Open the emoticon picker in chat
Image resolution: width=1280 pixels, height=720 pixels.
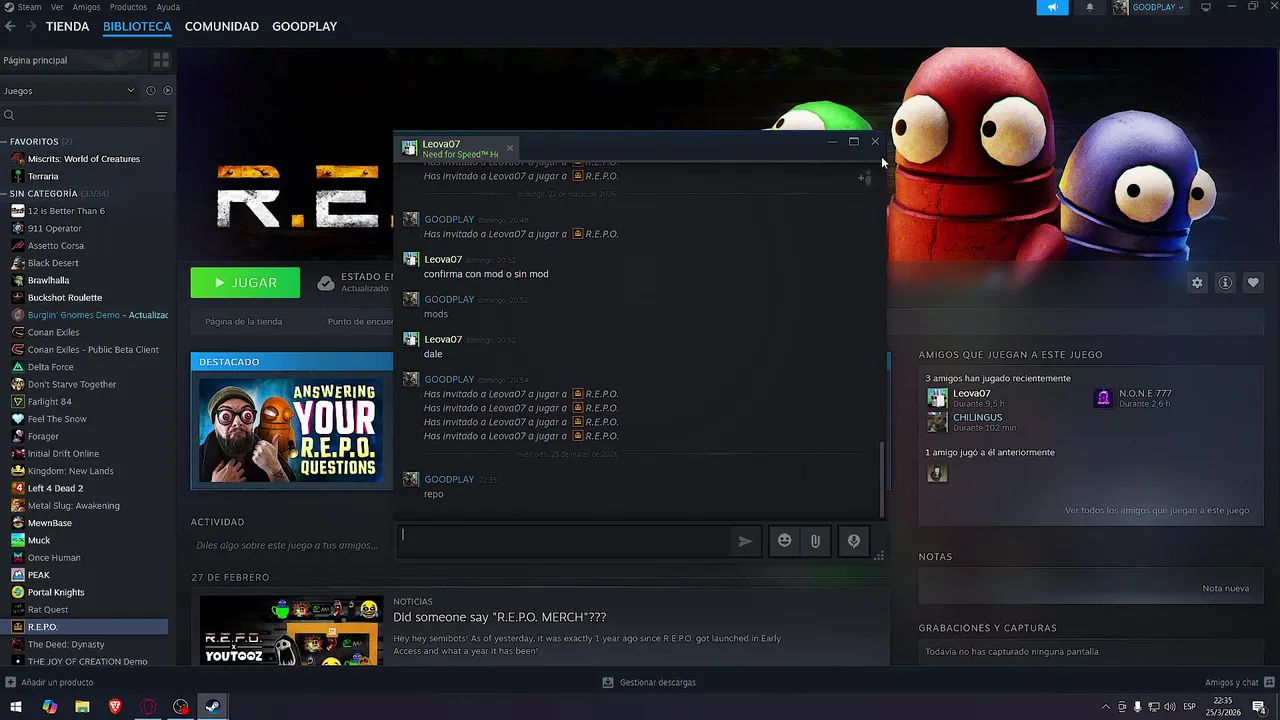[x=785, y=541]
